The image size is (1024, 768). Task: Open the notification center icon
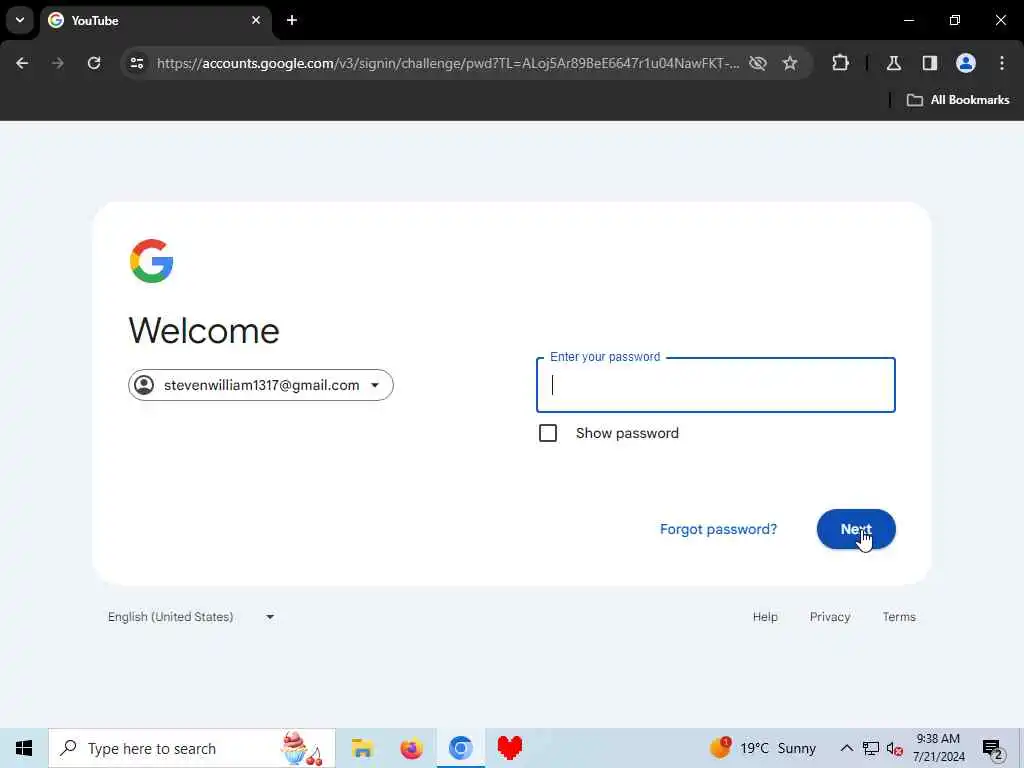(x=992, y=748)
